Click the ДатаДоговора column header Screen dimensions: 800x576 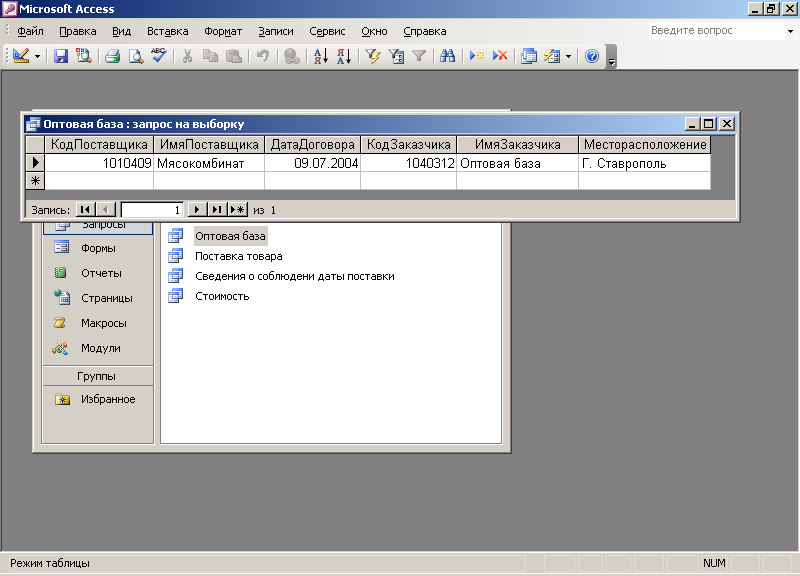click(312, 144)
